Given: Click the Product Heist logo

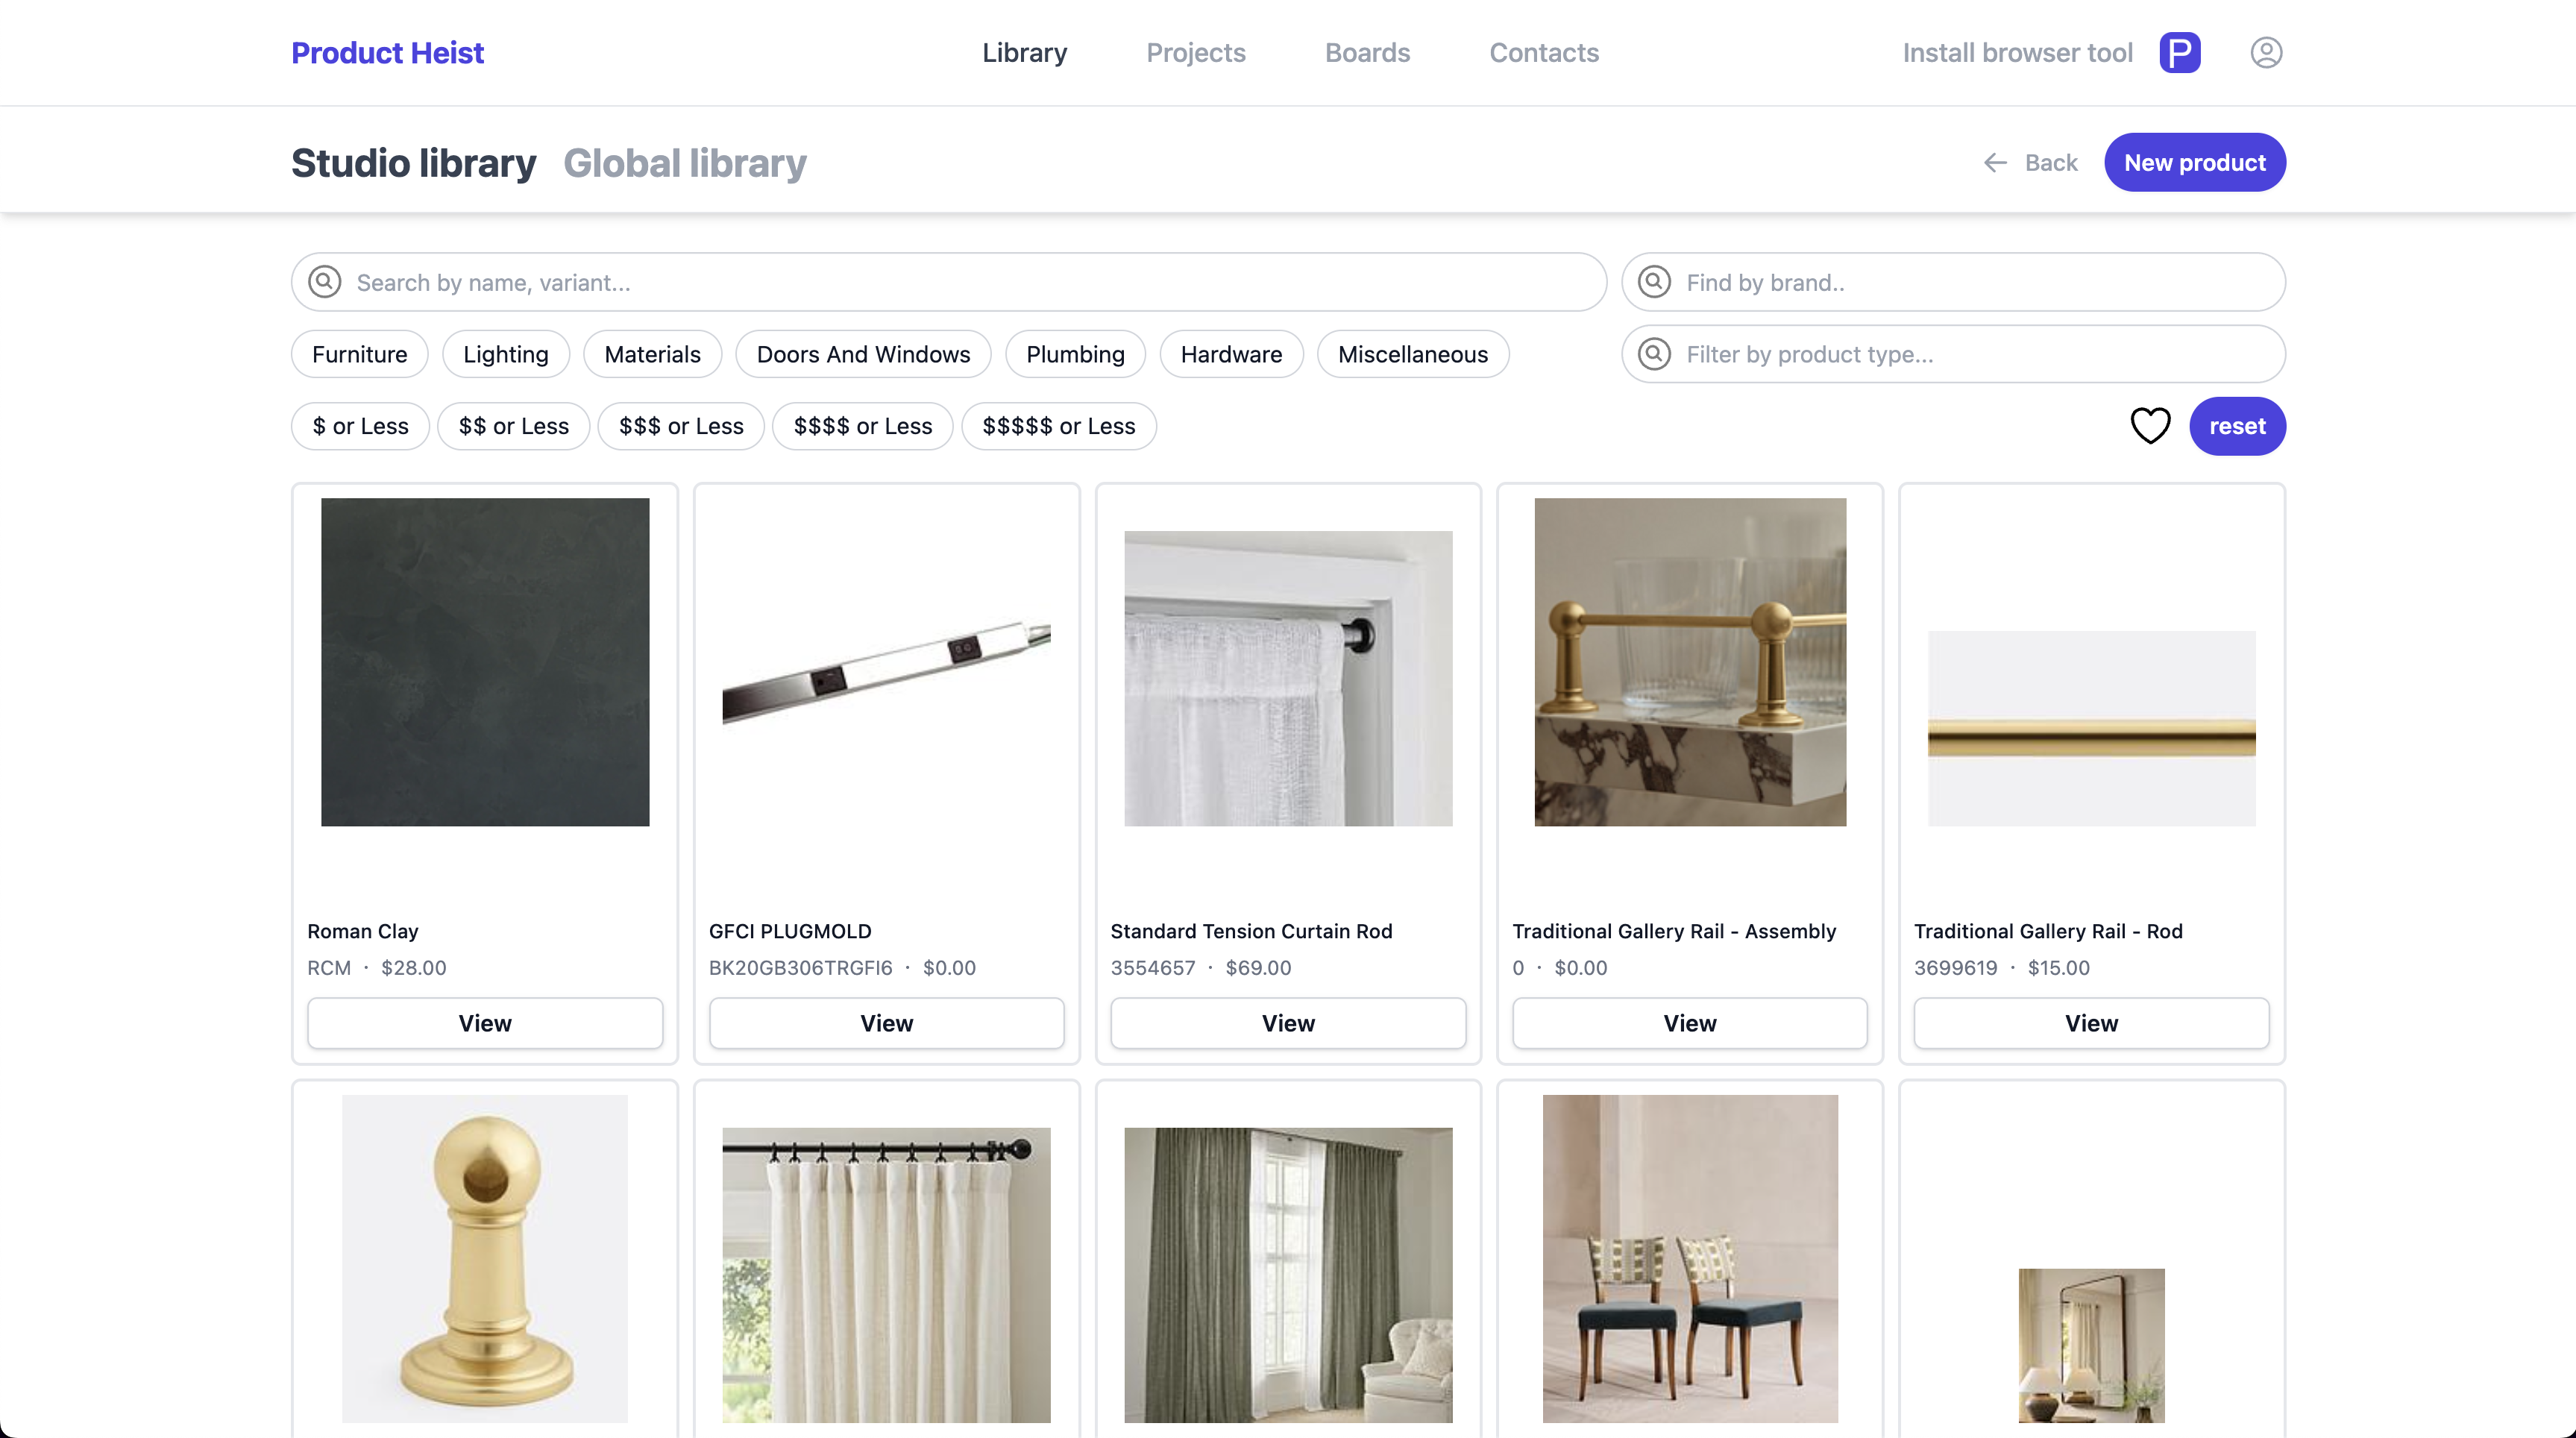Looking at the screenshot, I should (x=387, y=52).
